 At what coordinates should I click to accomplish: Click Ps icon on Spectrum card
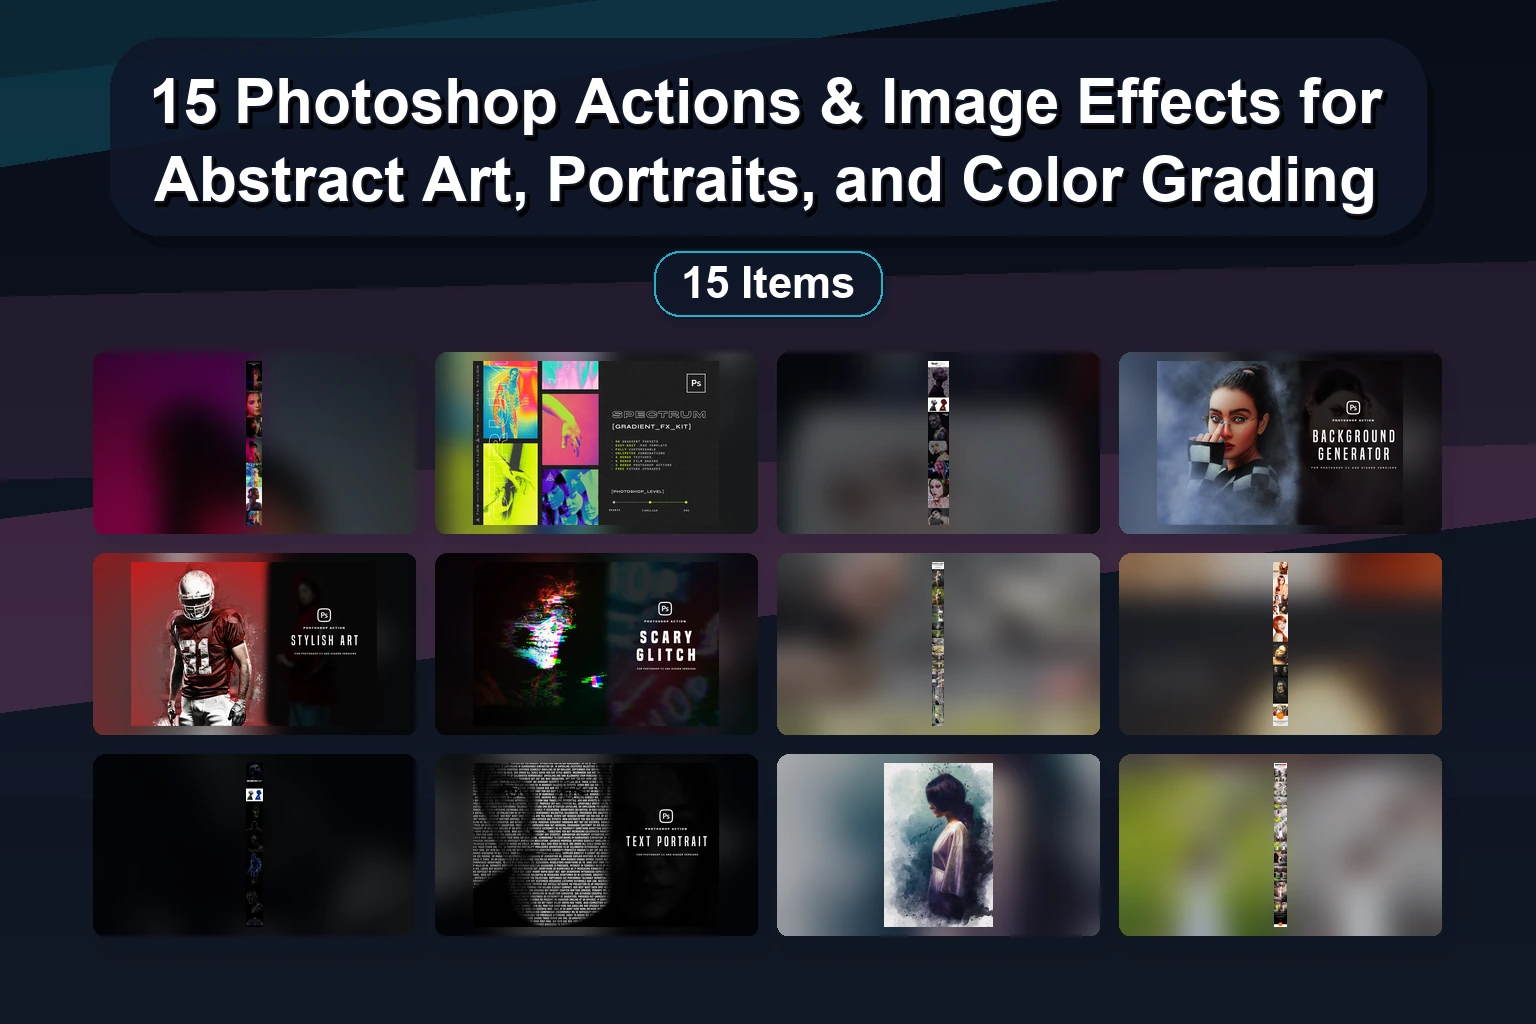[697, 383]
